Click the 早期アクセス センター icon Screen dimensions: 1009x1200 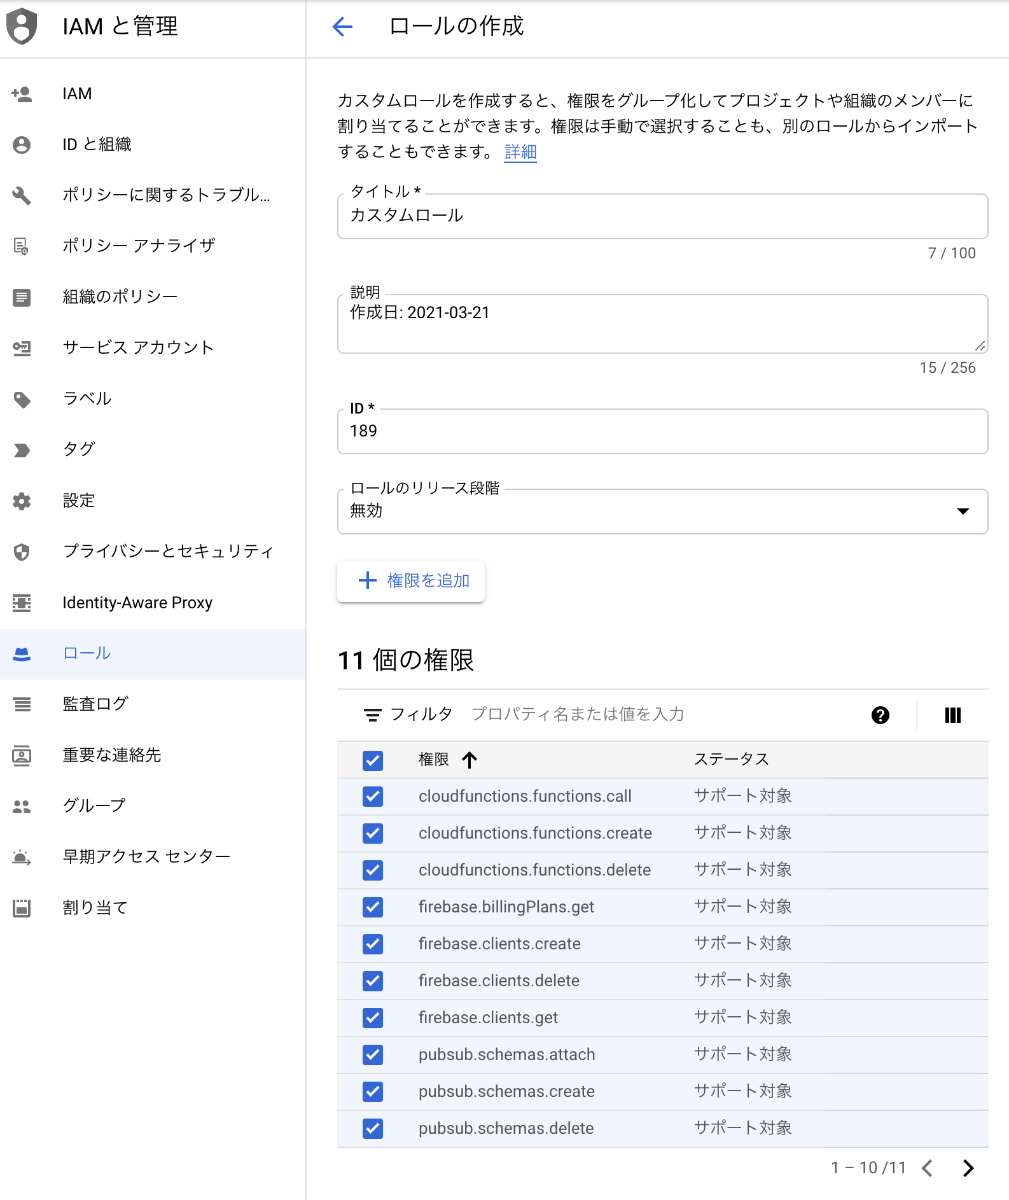click(21, 857)
